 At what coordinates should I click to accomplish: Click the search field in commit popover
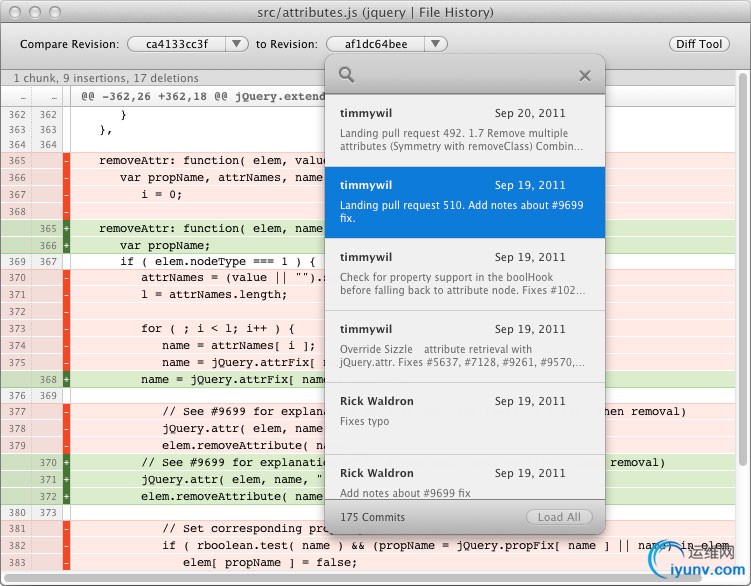click(x=465, y=75)
